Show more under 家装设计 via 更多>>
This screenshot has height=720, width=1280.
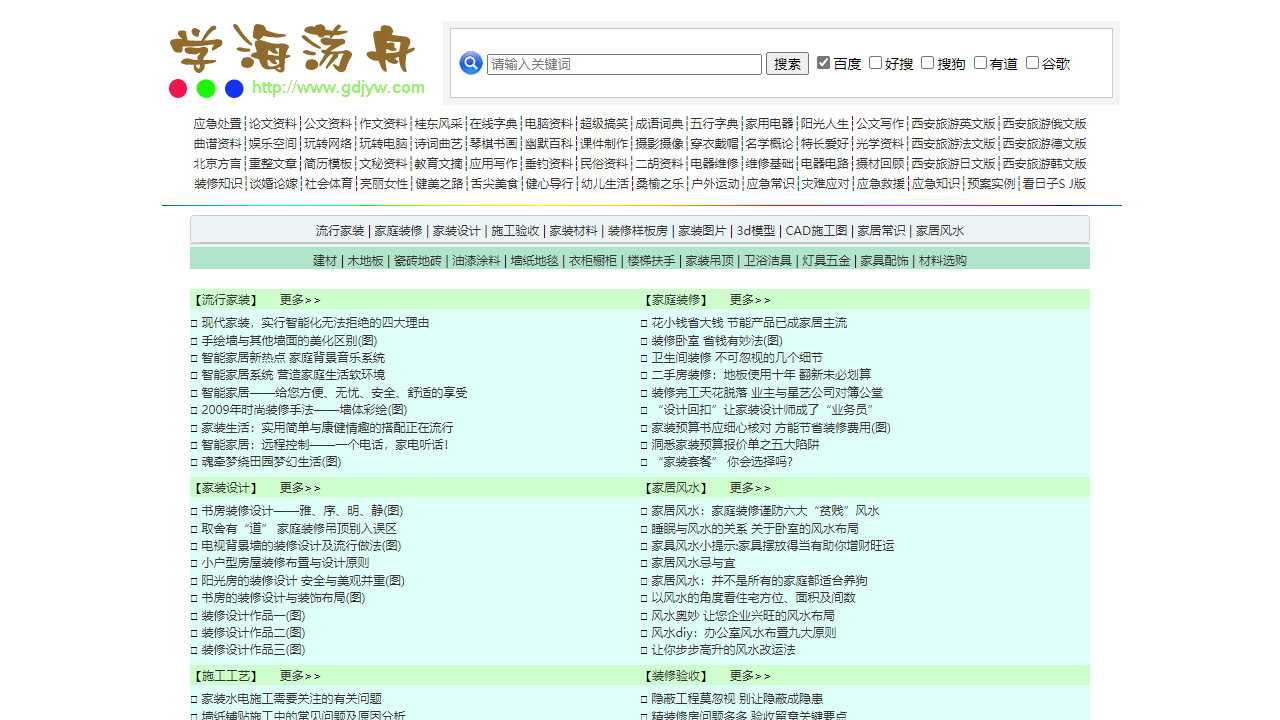click(300, 488)
